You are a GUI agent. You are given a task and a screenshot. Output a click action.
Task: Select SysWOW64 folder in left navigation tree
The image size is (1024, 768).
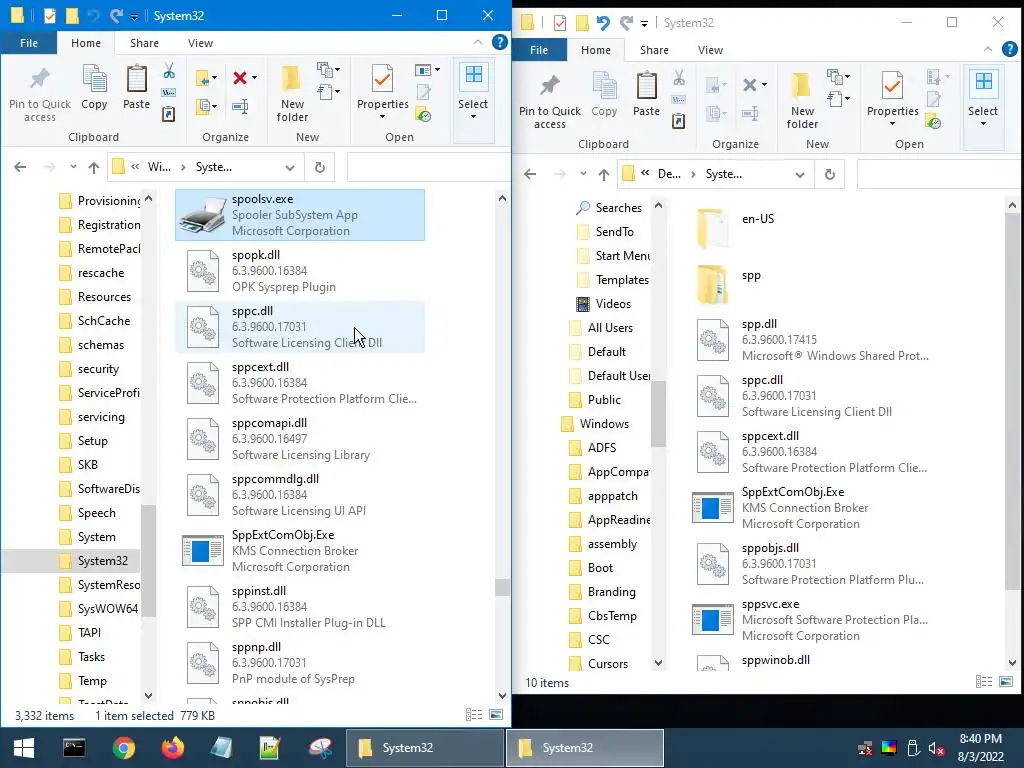pyautogui.click(x=108, y=609)
